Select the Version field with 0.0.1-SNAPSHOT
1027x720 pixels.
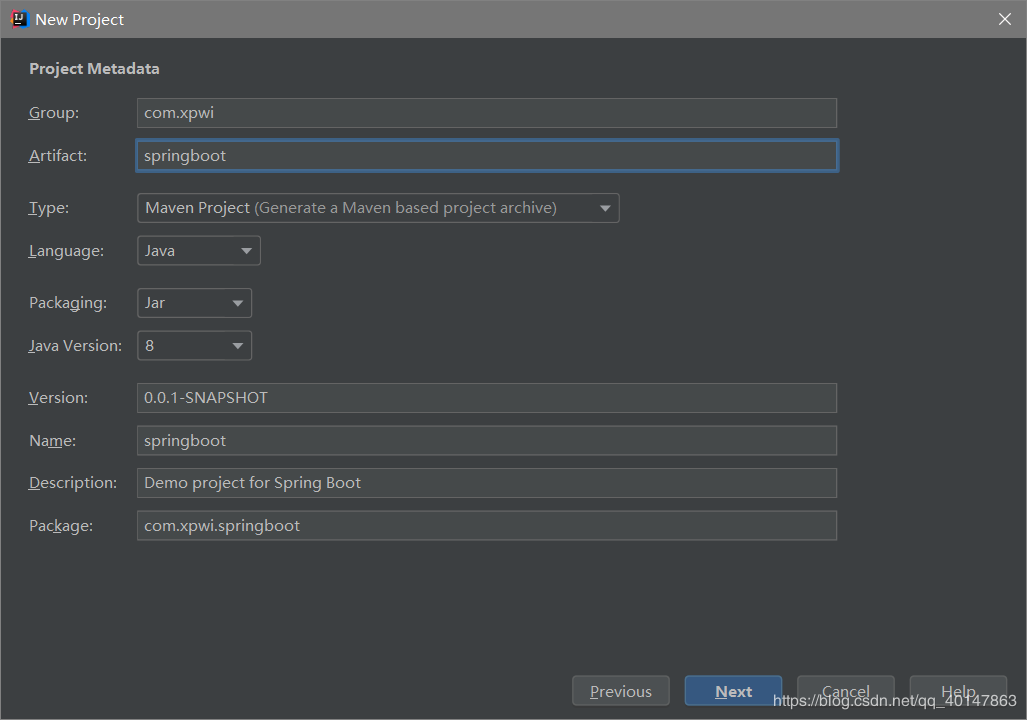tap(486, 398)
